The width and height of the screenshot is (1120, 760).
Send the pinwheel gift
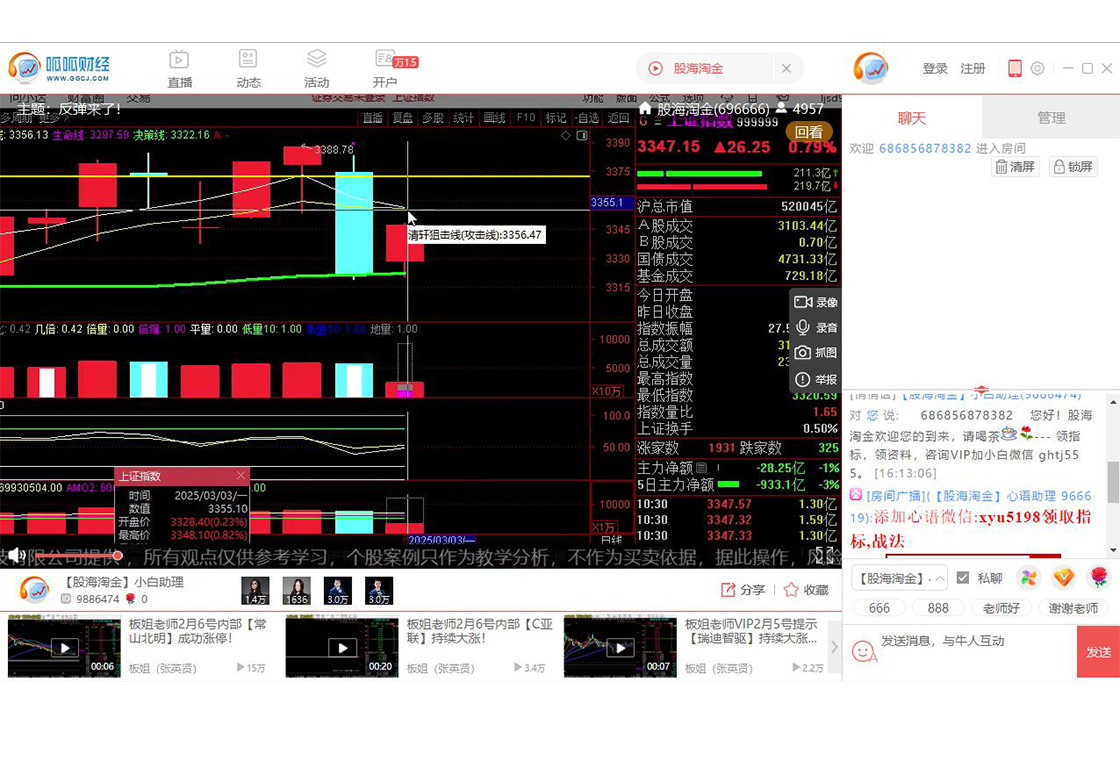(1028, 578)
